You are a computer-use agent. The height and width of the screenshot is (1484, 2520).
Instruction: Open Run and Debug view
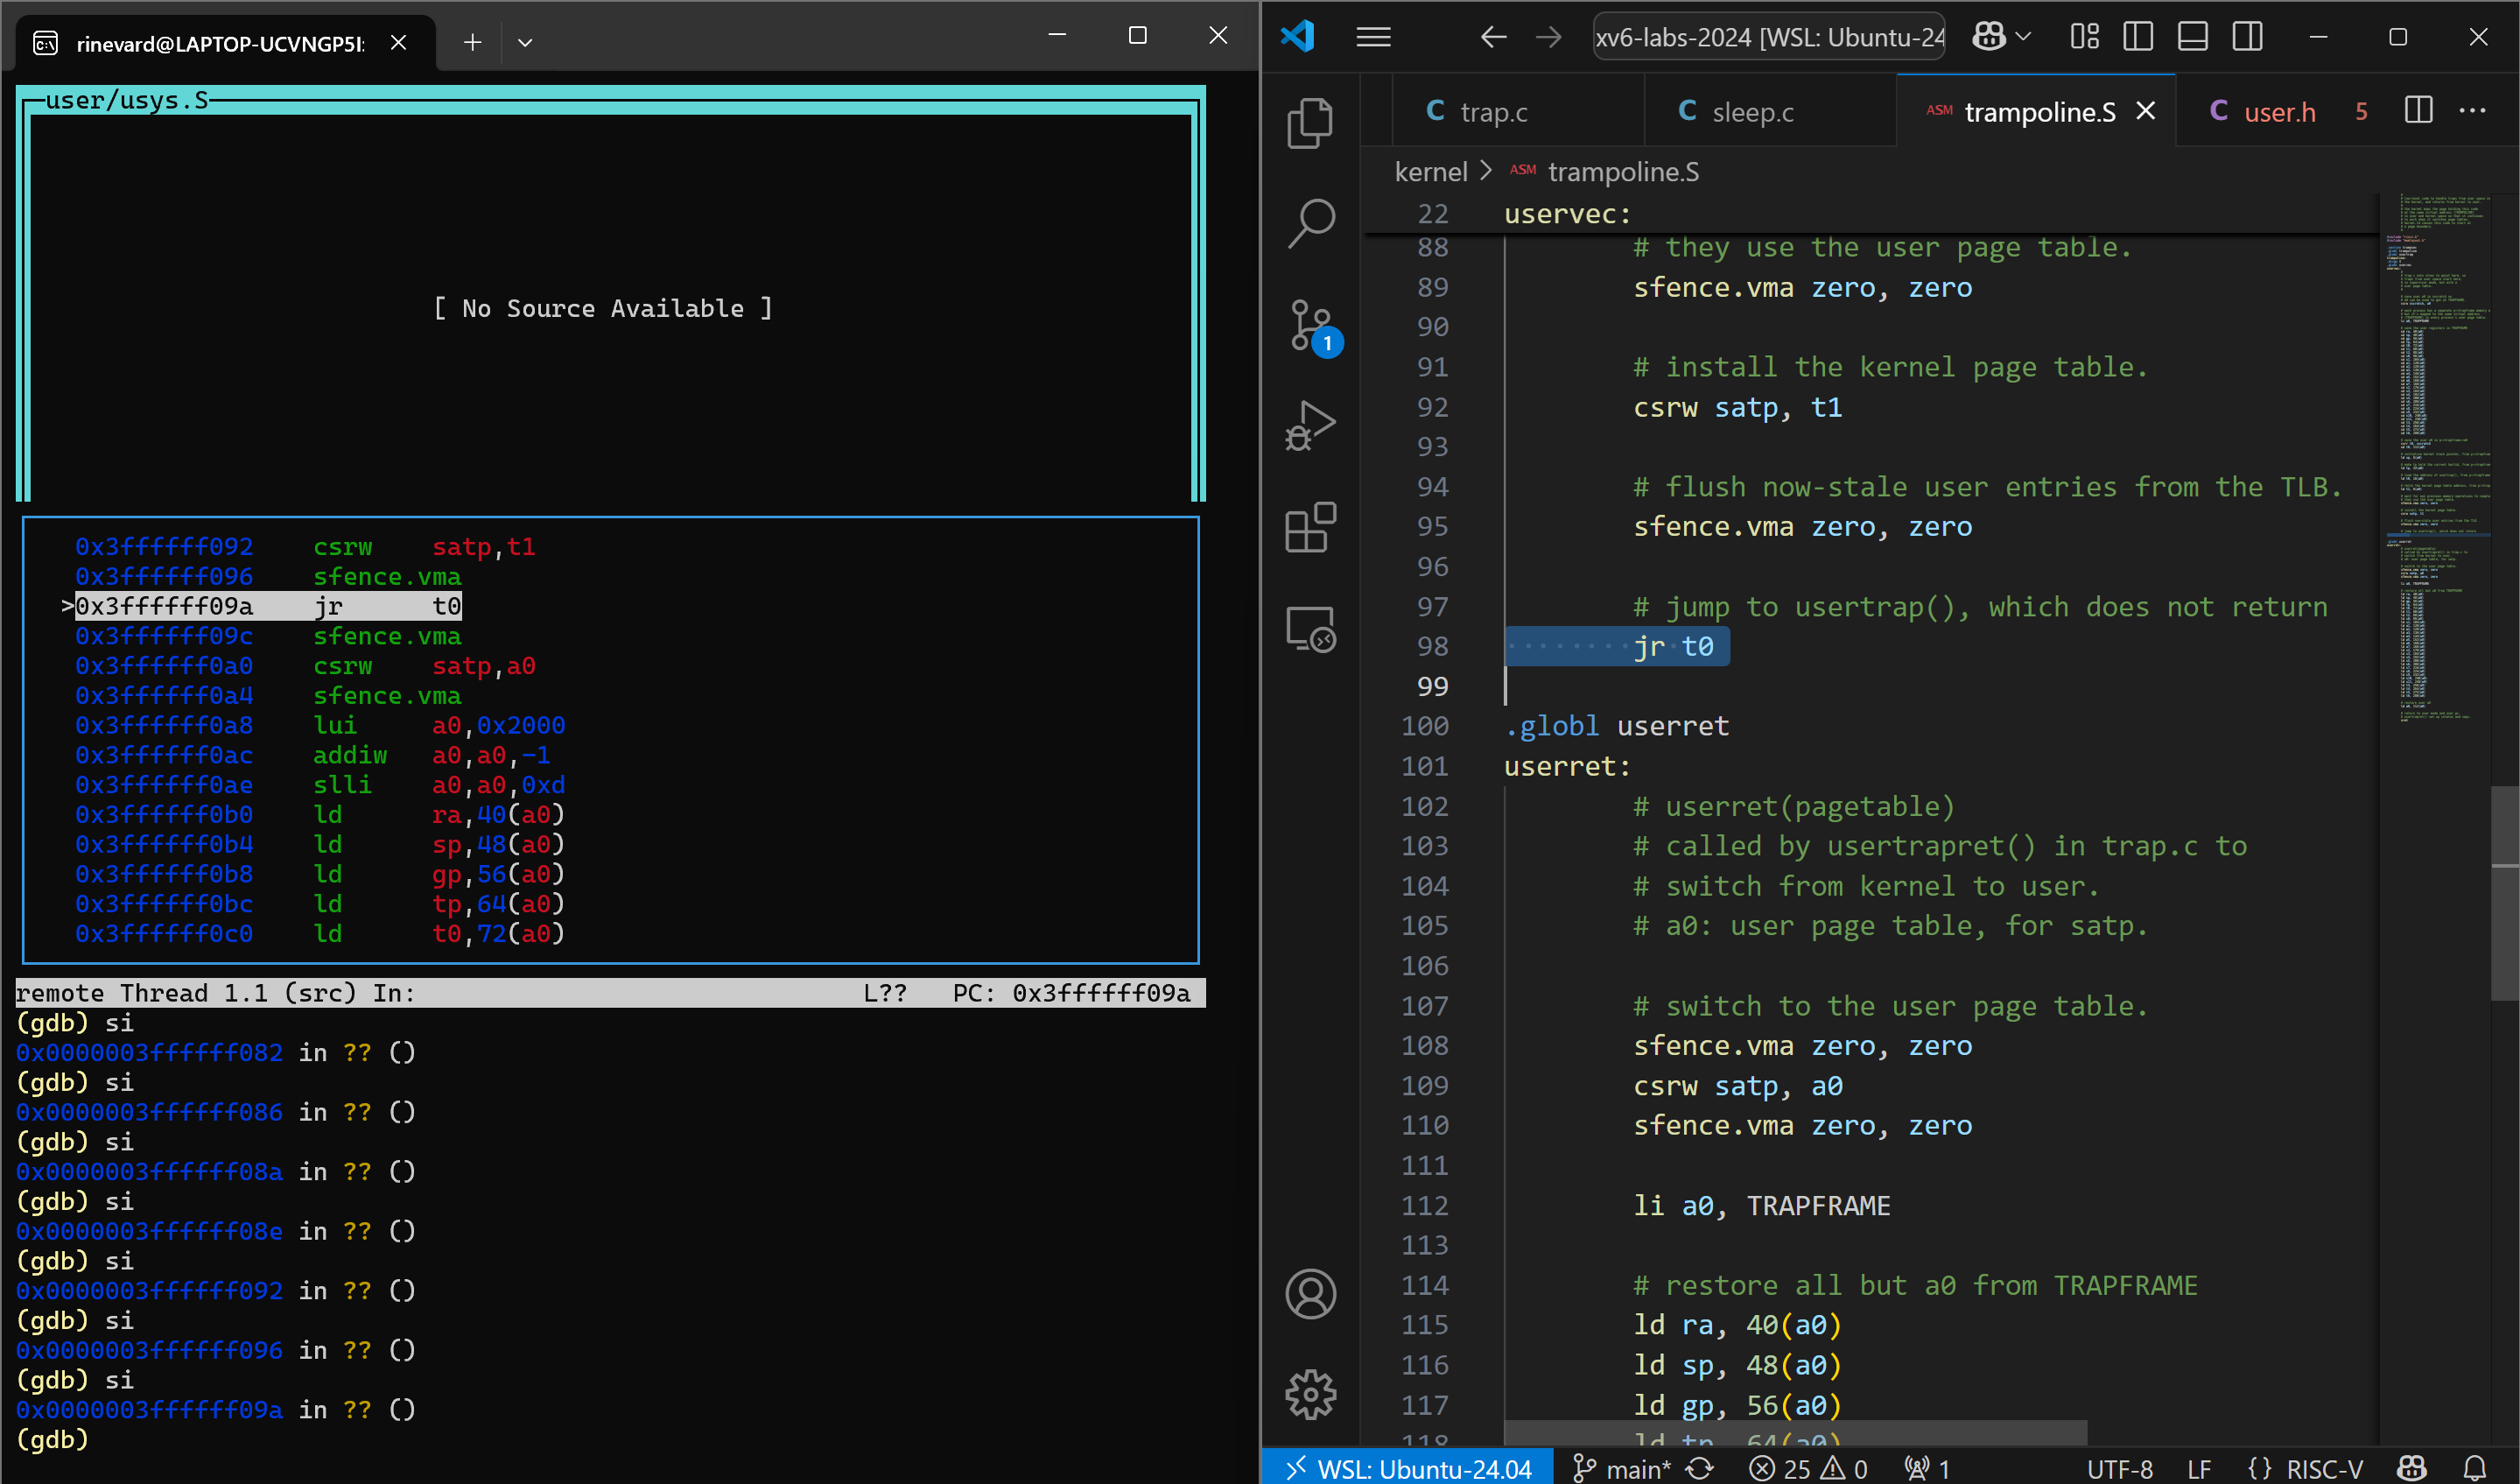1310,426
